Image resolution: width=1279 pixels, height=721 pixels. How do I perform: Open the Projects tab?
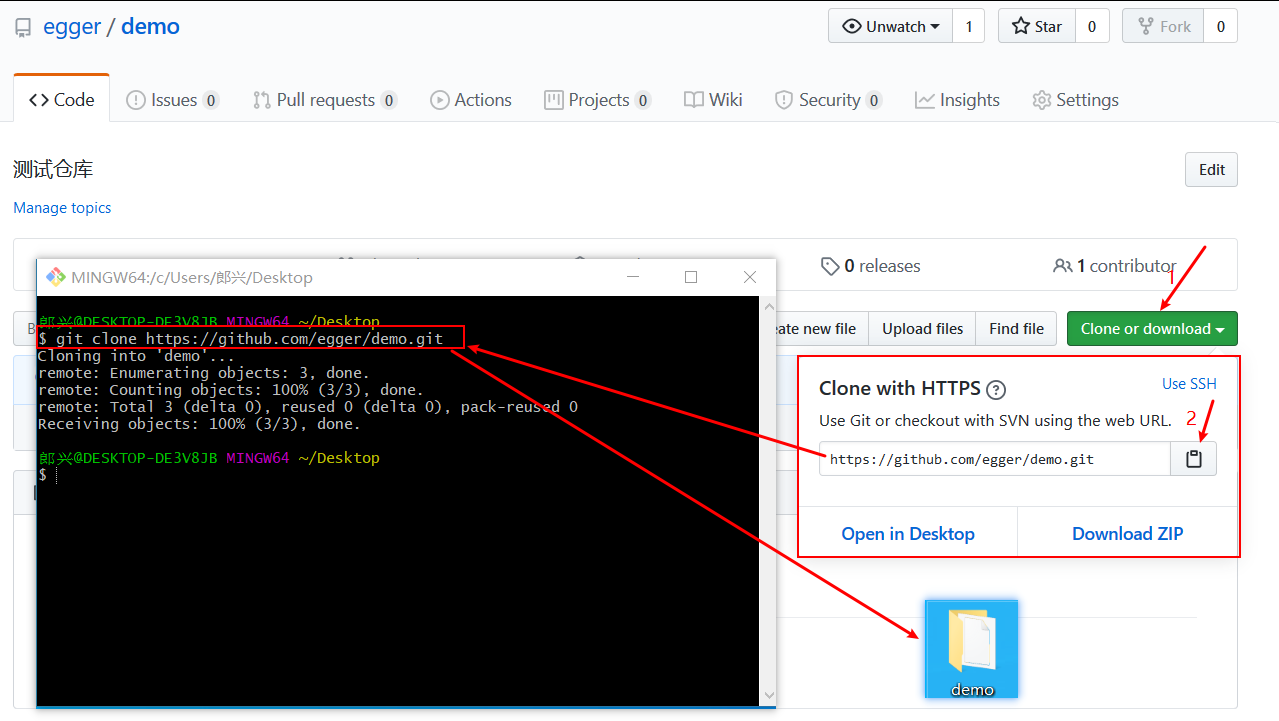pos(597,100)
